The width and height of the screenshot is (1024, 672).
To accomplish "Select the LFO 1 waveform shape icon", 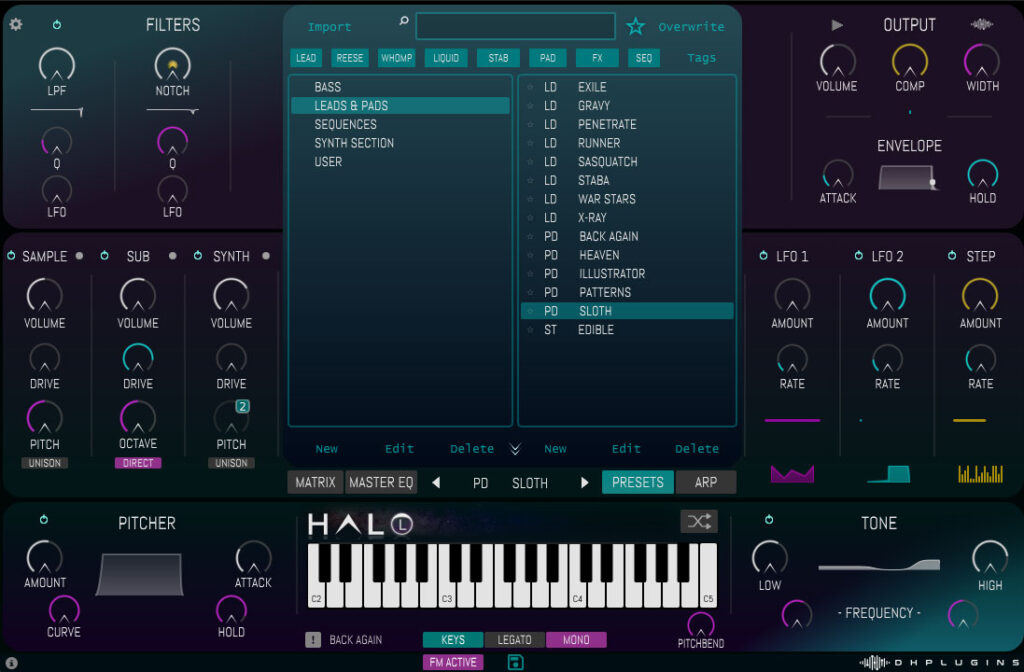I will pos(792,473).
